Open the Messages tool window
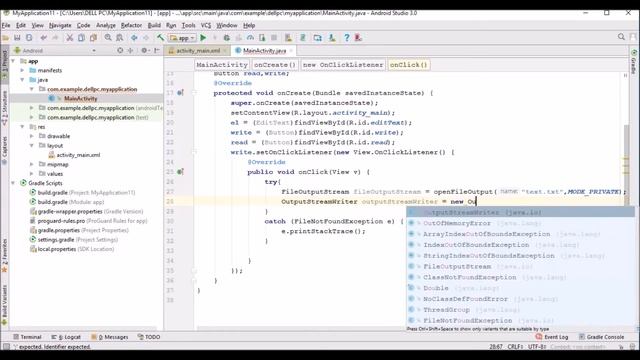Viewport: 640px width, 360px height. coord(110,337)
